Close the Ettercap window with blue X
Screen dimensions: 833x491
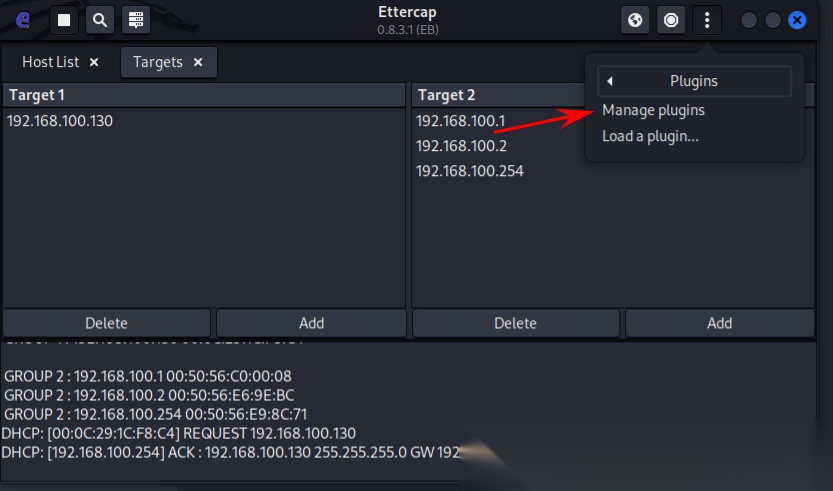[797, 20]
